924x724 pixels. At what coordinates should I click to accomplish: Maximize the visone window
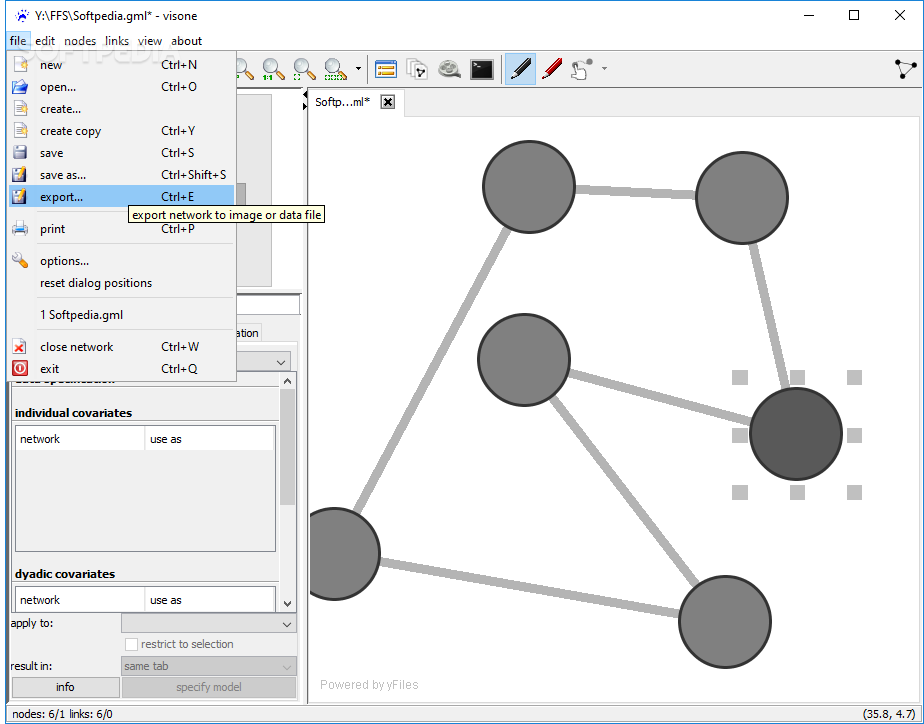coord(854,16)
